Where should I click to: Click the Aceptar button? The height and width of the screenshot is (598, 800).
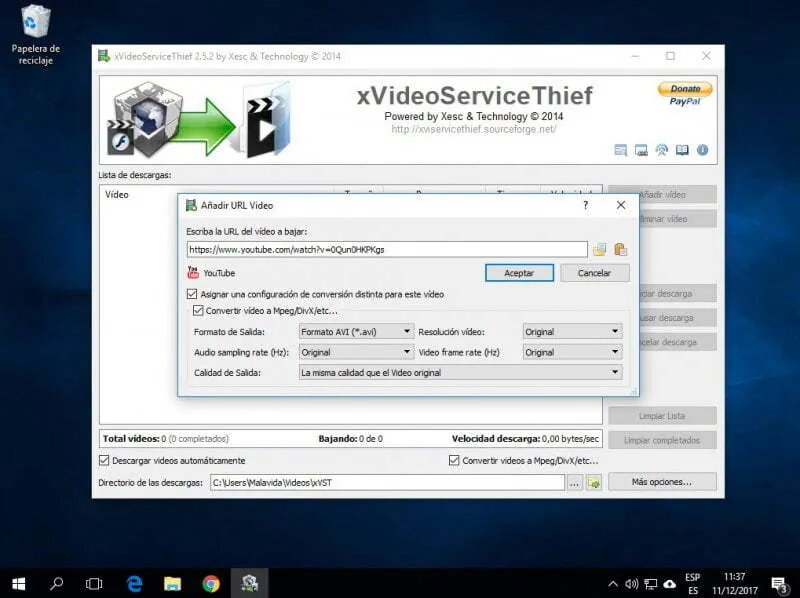(x=519, y=272)
